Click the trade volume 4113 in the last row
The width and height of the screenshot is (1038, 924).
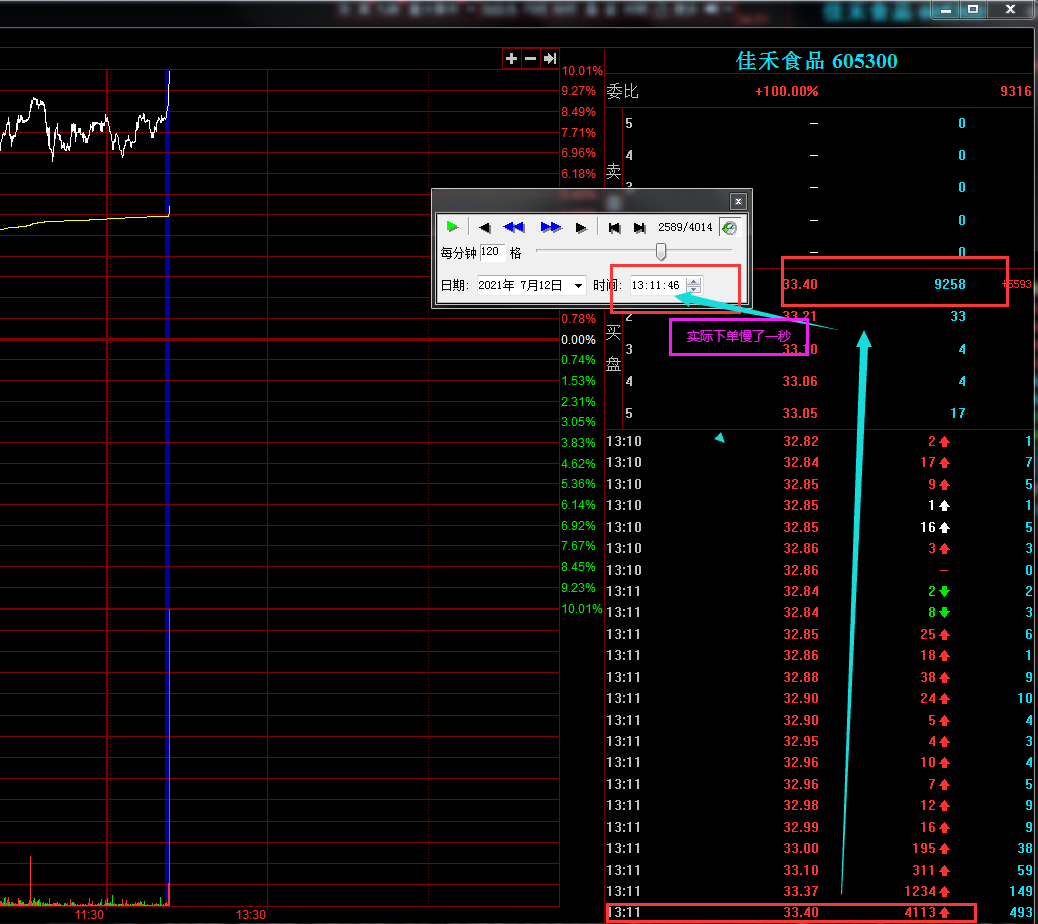tap(920, 913)
